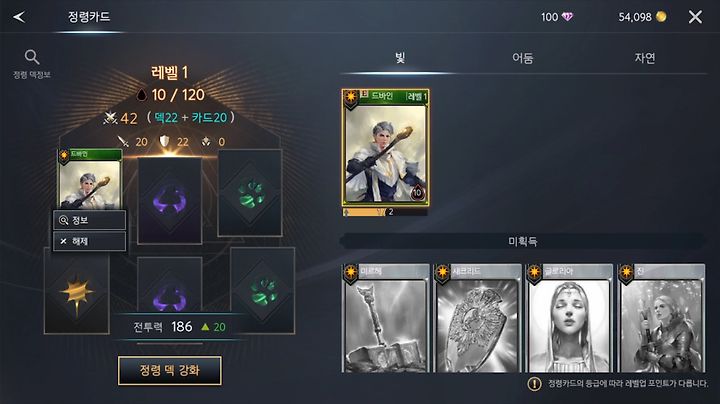Choose 해제 to unequip the card

pyautogui.click(x=90, y=241)
